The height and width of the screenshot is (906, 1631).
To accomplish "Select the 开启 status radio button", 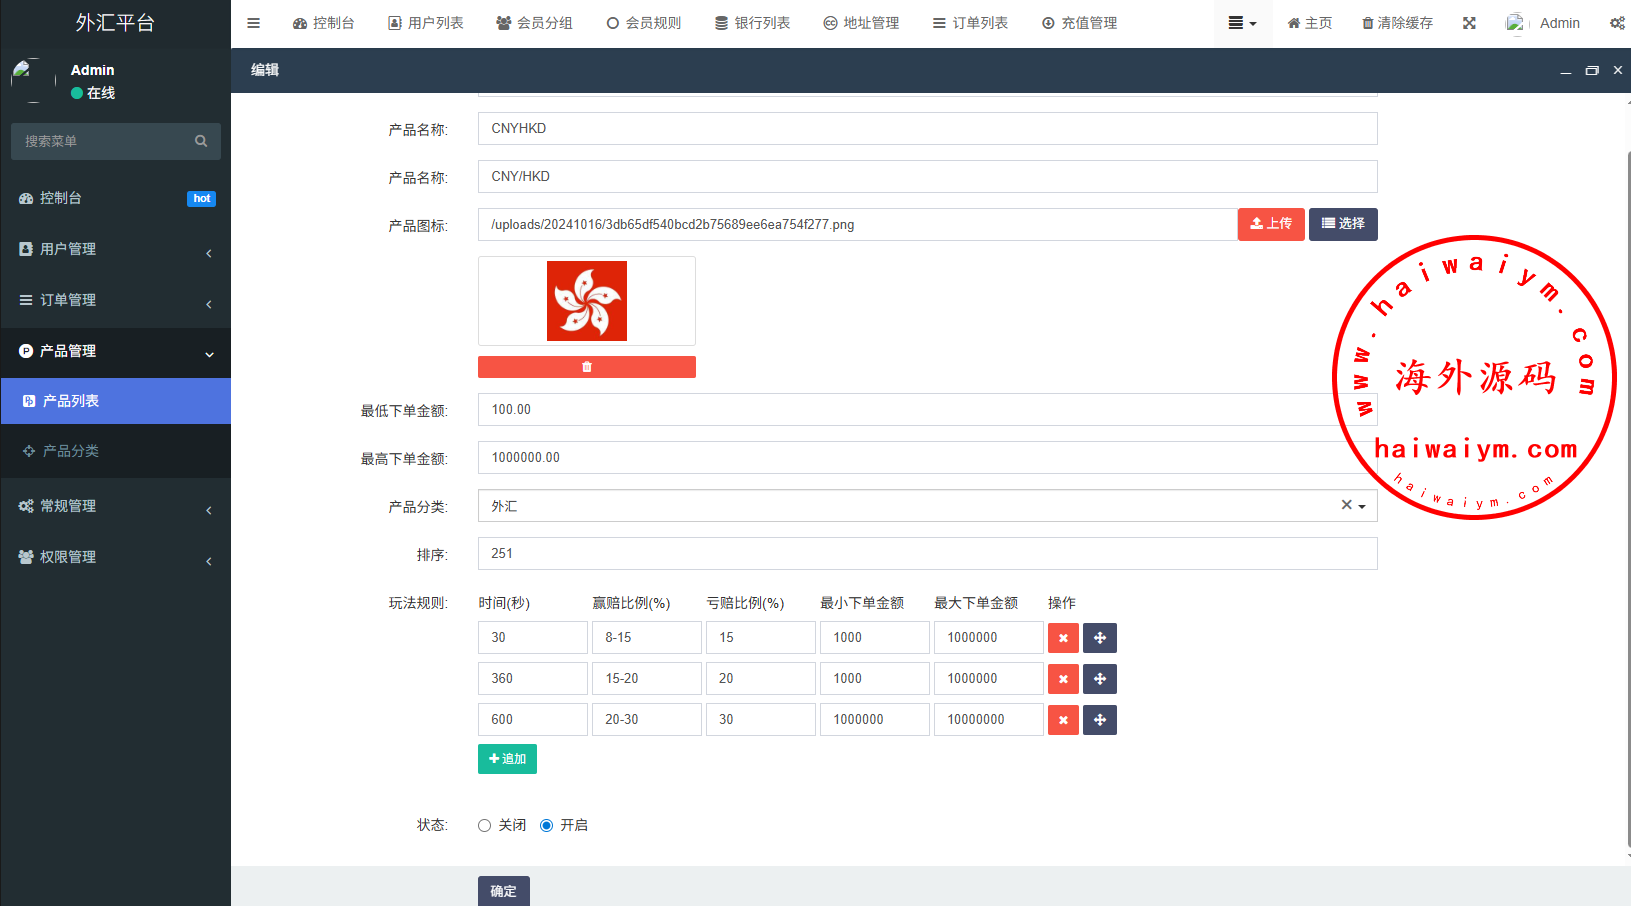I will [x=546, y=825].
